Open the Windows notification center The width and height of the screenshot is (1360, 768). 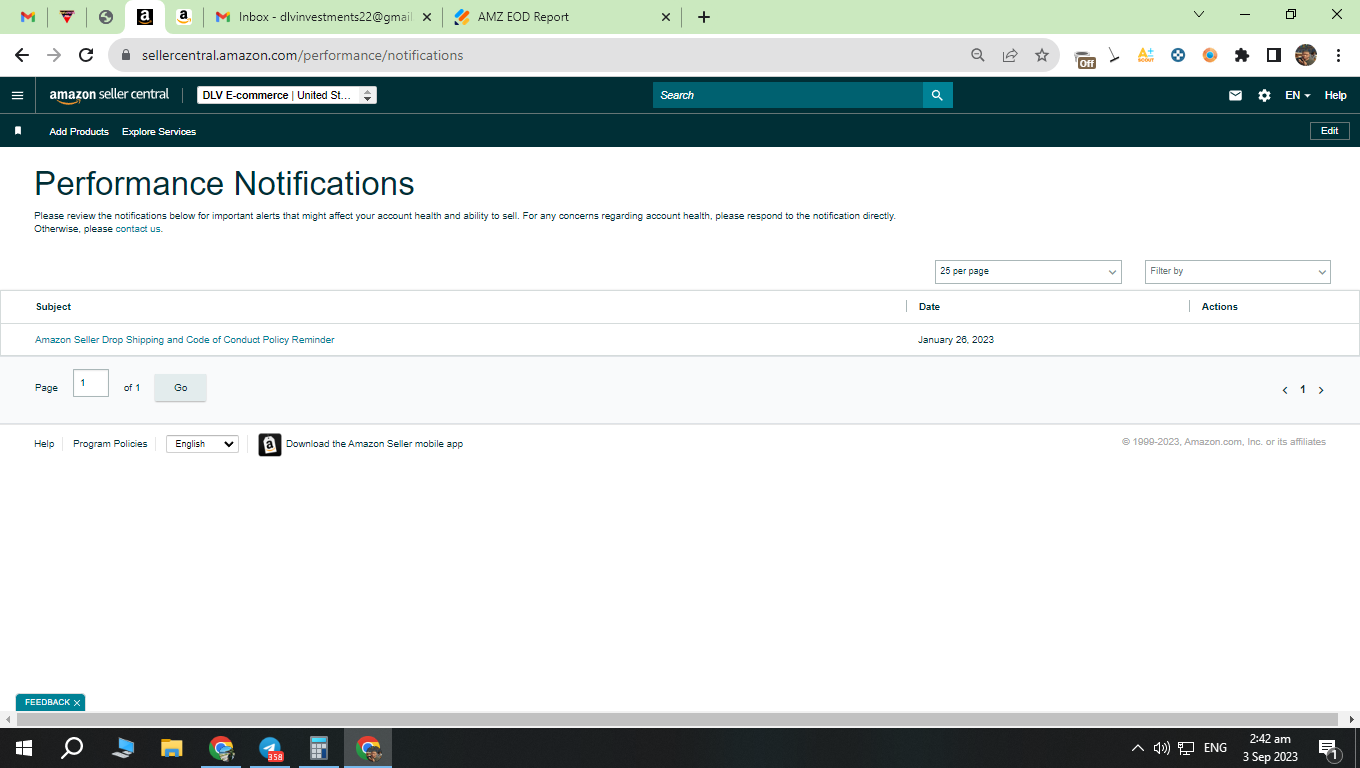point(1329,748)
